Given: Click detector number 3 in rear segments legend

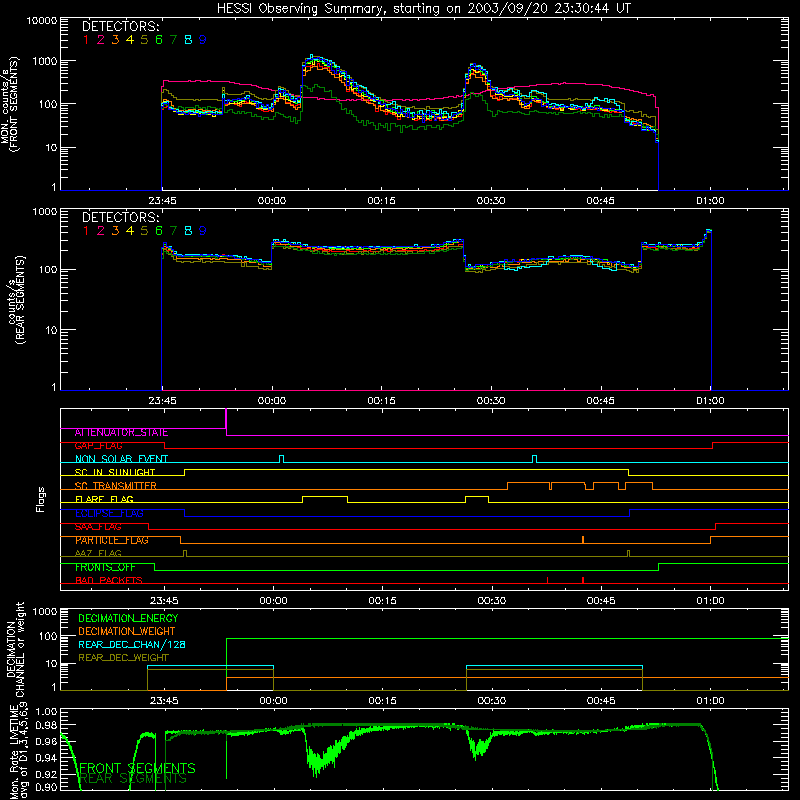Looking at the screenshot, I should tap(115, 231).
